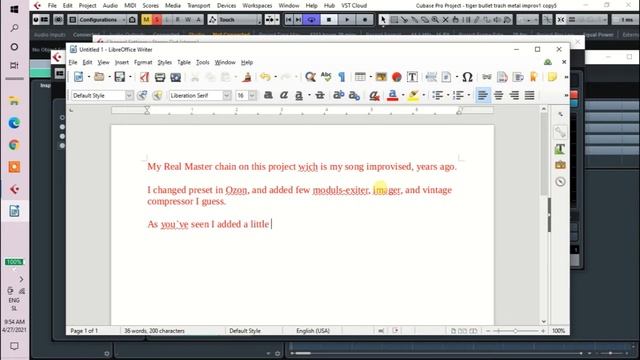Screen dimensions: 640x360
Task: Click Cubase Stop button
Action: coord(329,20)
